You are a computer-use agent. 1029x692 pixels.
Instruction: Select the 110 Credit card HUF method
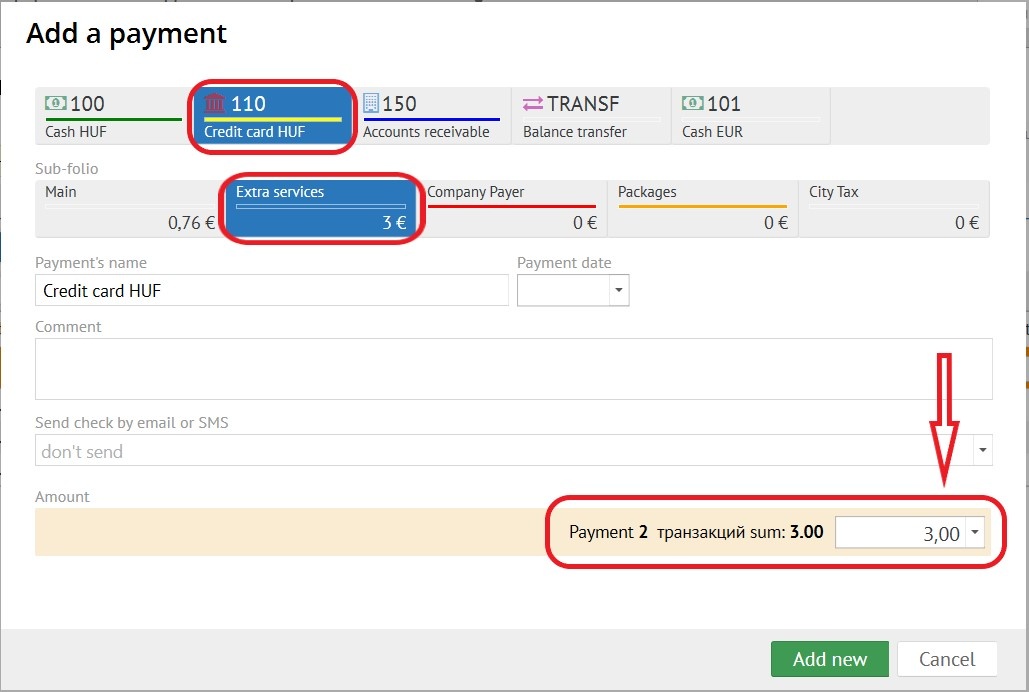[x=272, y=116]
